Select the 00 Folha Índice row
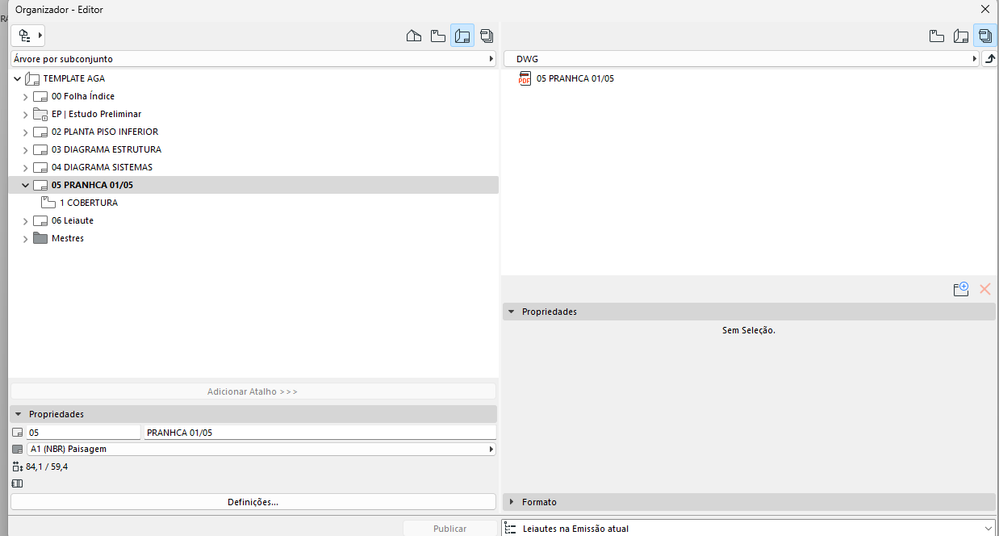The height and width of the screenshot is (536, 999). point(253,96)
